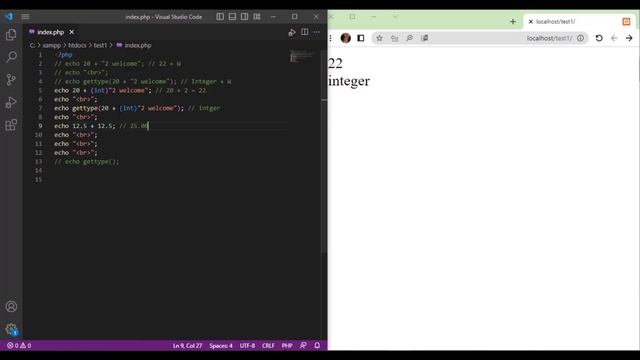Toggle the bottom panel layout button
The height and width of the screenshot is (360, 640).
[x=232, y=16]
